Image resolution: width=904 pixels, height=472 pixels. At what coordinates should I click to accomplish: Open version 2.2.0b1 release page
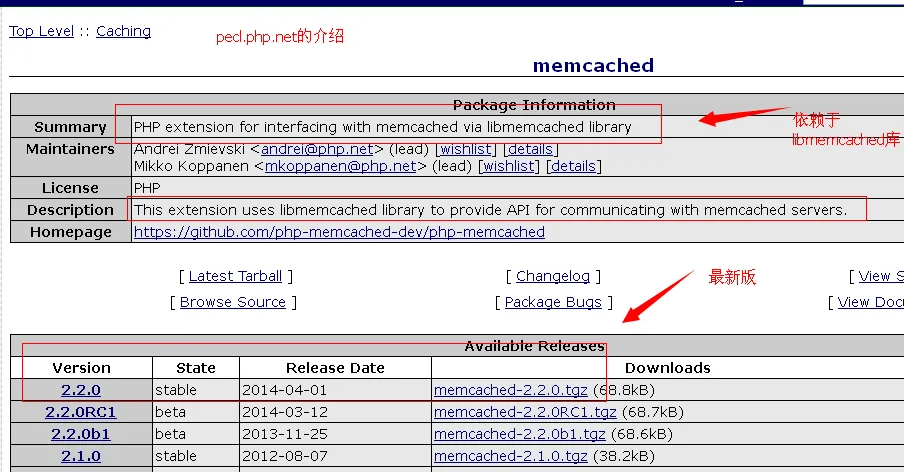81,434
